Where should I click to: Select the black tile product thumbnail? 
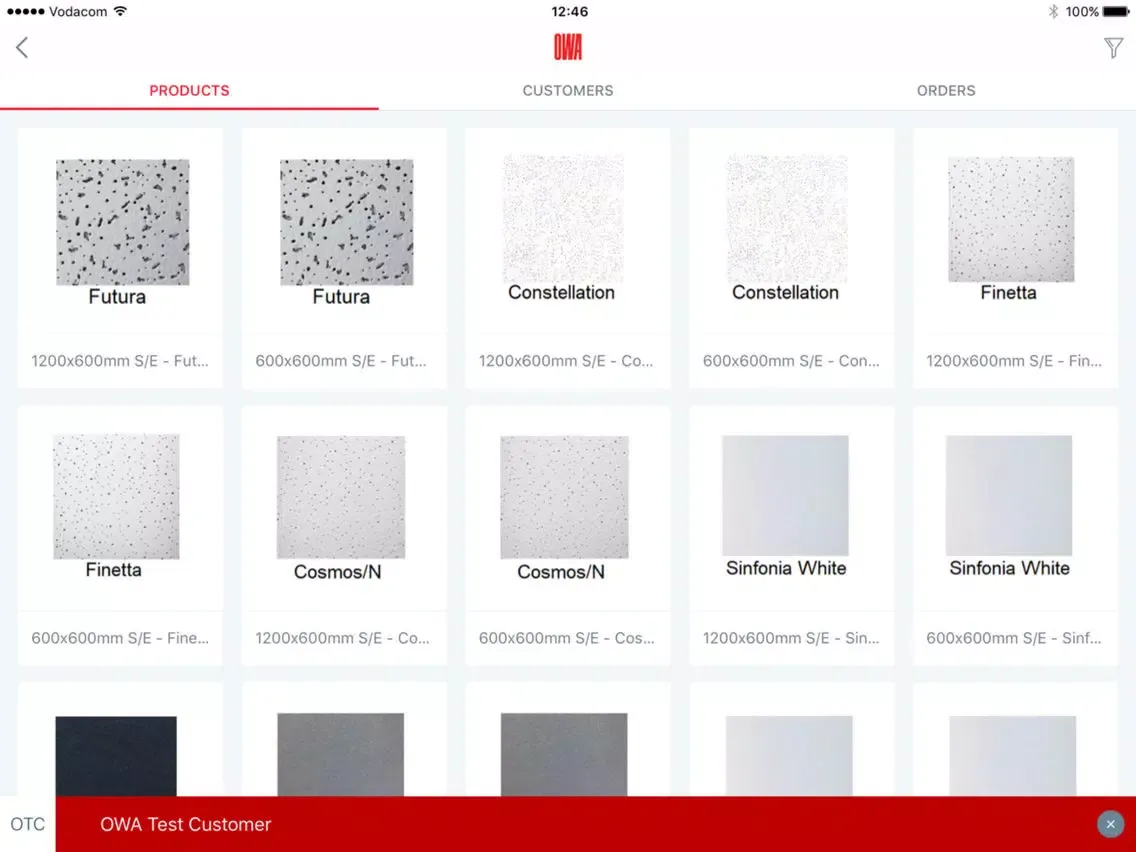(116, 756)
